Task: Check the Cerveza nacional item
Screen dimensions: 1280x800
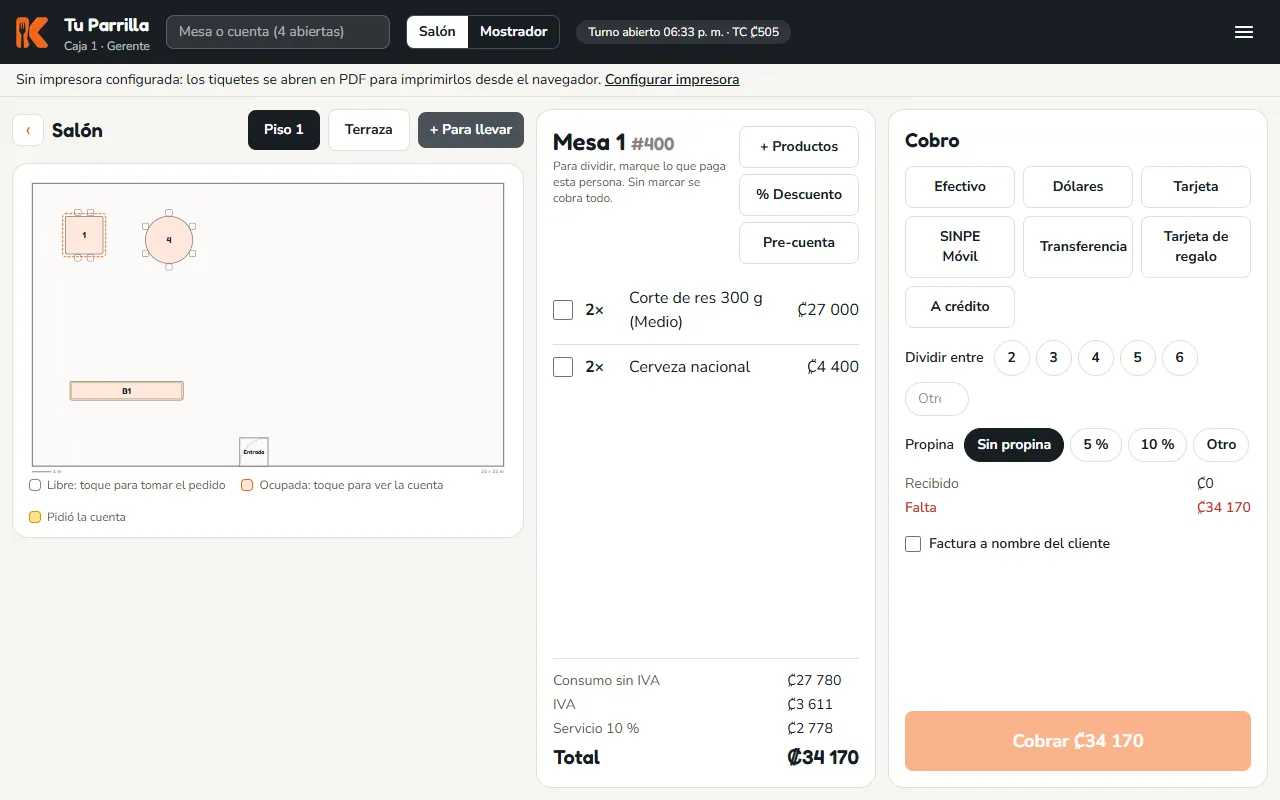Action: tap(563, 367)
